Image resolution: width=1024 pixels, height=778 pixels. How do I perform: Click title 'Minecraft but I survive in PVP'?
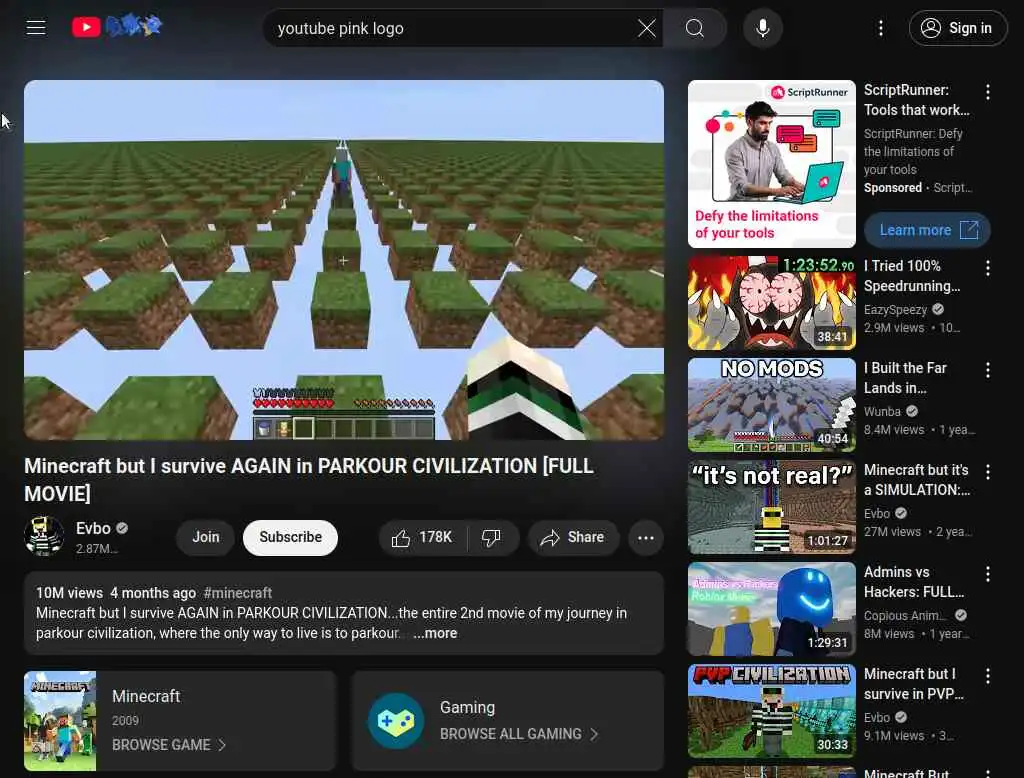[x=914, y=683]
